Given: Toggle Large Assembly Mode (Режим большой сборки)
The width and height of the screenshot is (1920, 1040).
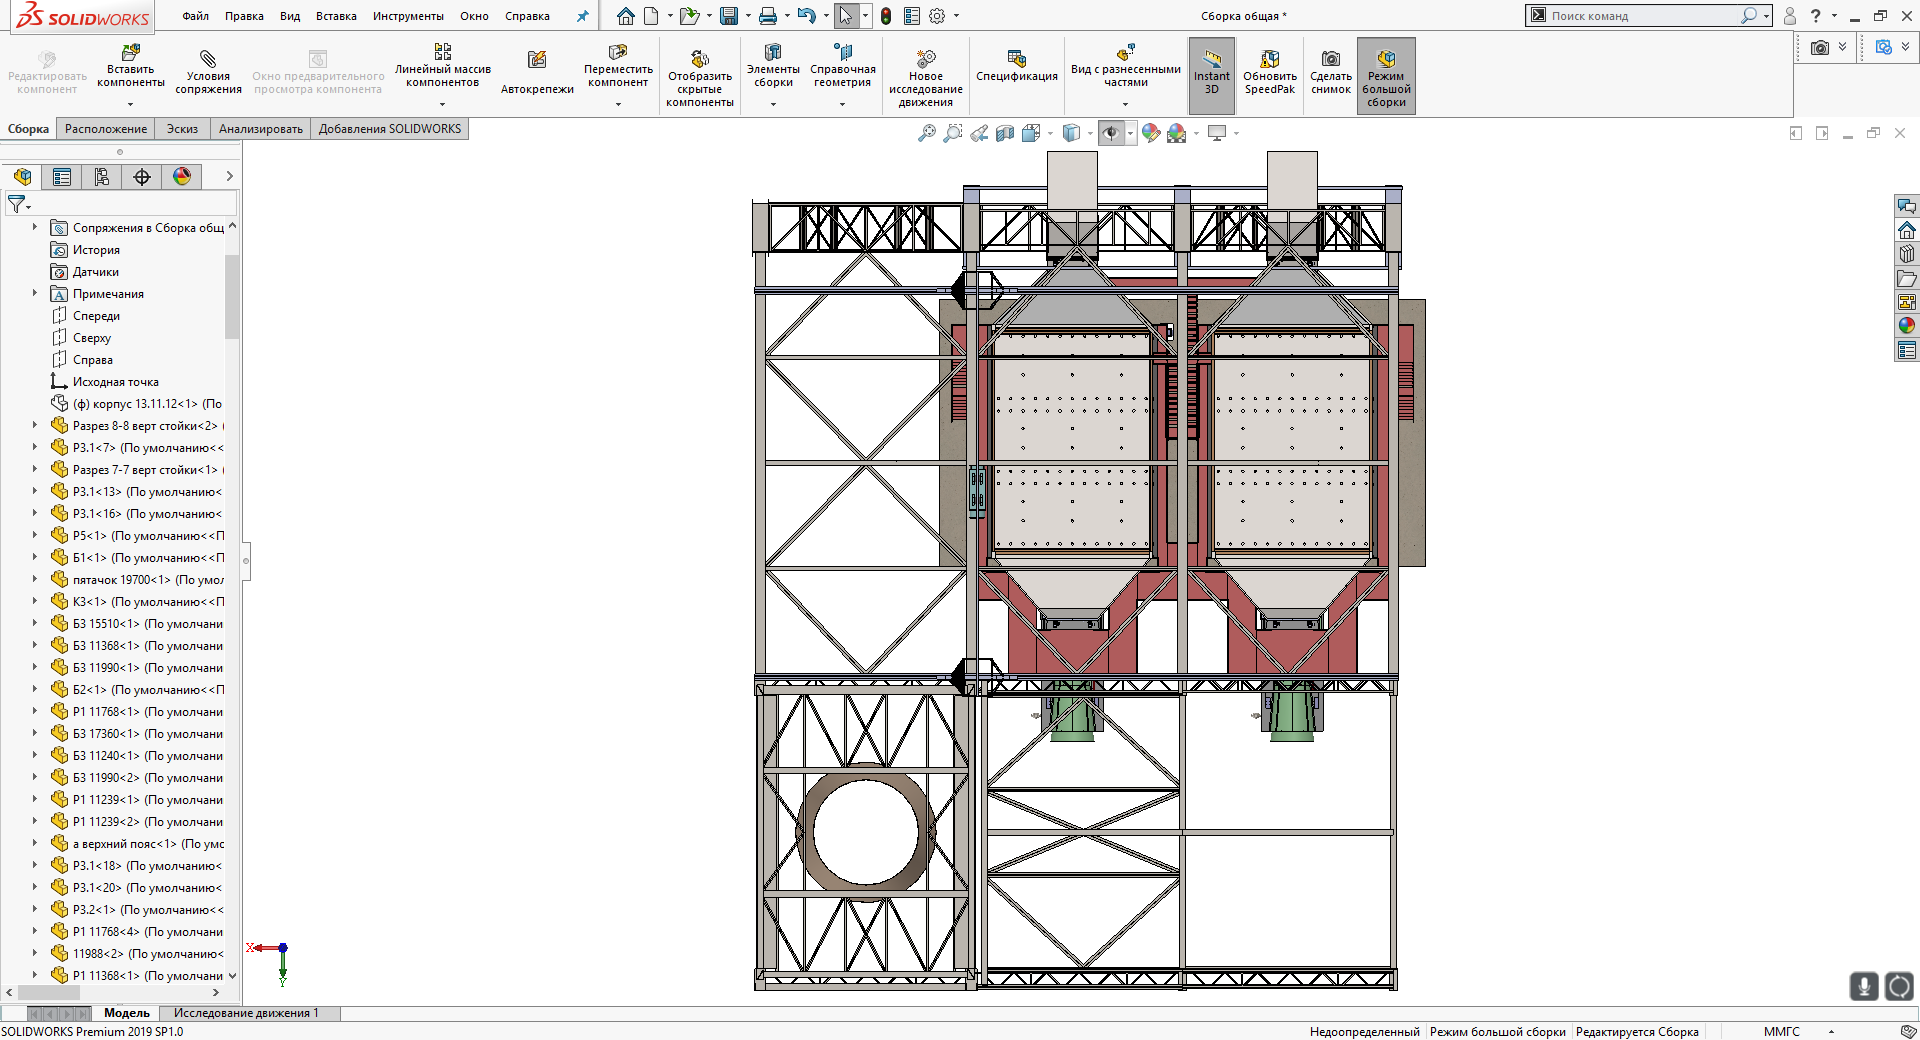Looking at the screenshot, I should (x=1386, y=60).
